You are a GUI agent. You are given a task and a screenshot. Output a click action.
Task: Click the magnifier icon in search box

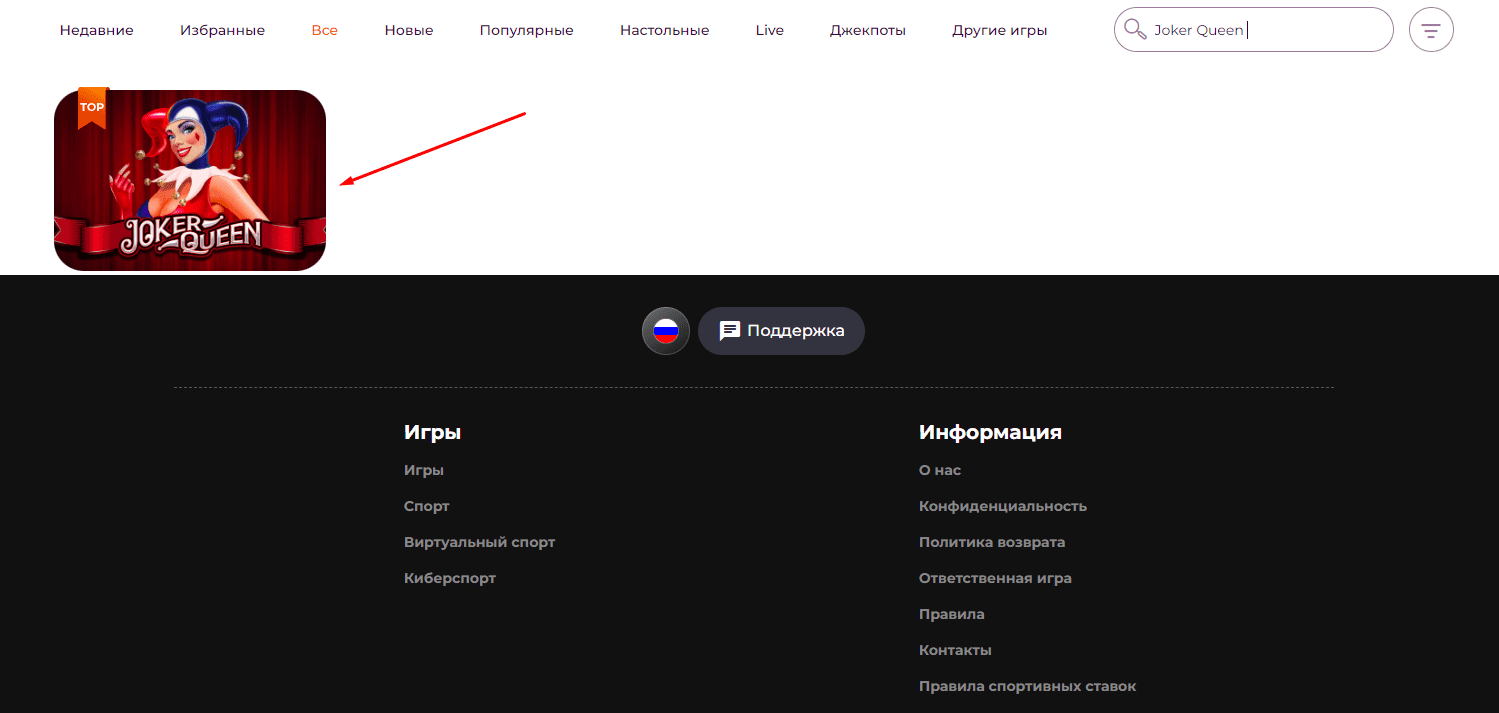[1135, 30]
